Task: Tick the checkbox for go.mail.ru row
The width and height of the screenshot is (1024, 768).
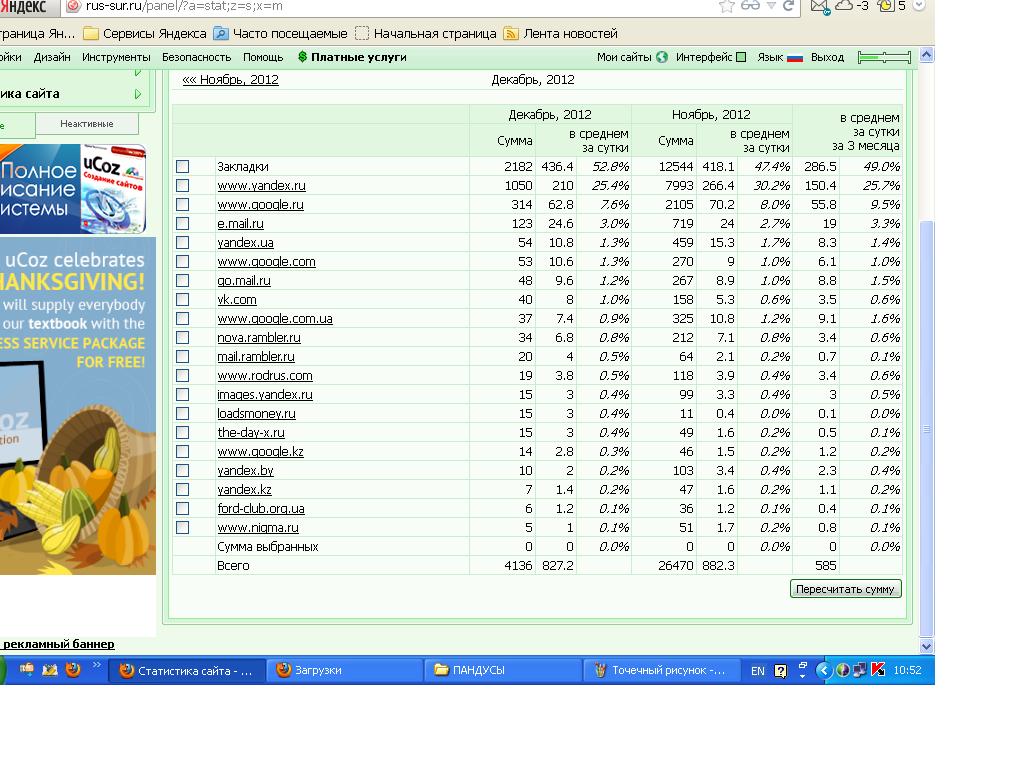Action: click(183, 280)
